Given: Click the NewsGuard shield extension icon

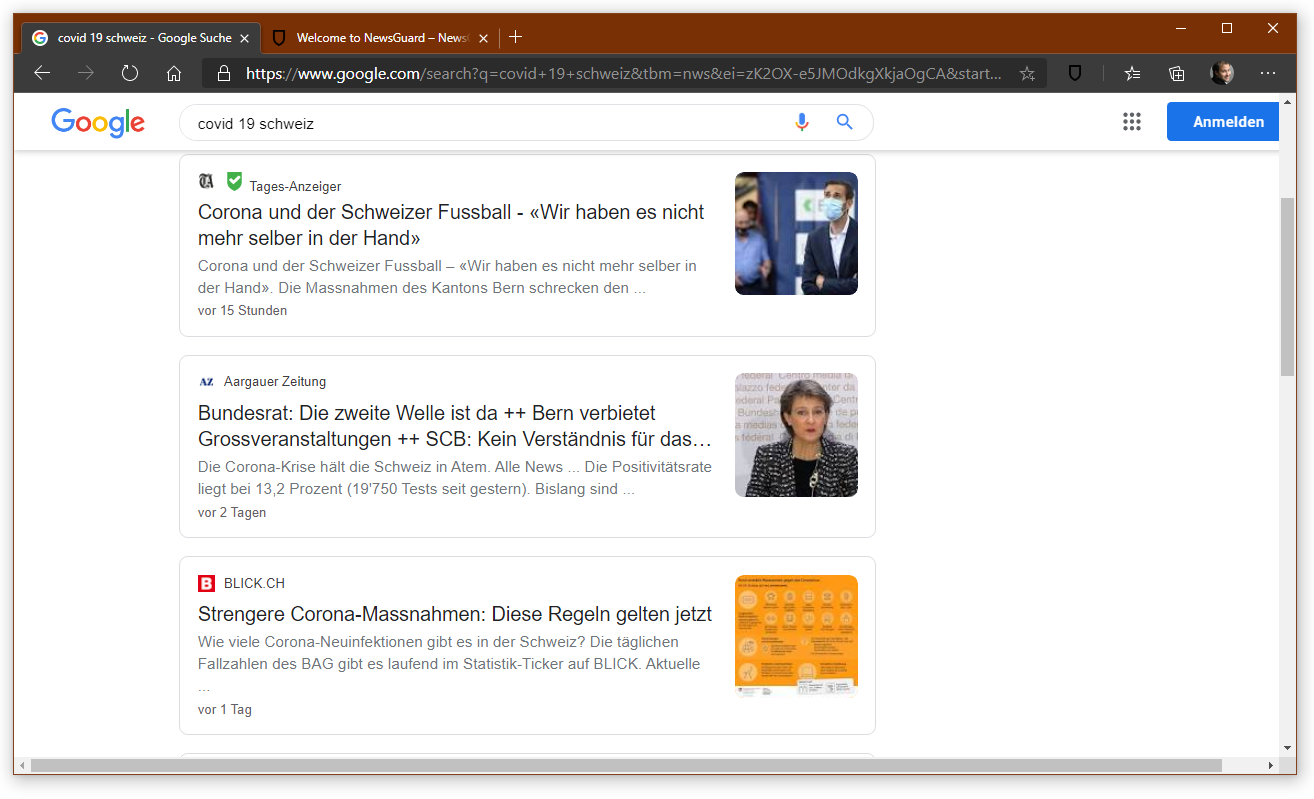Looking at the screenshot, I should pyautogui.click(x=1075, y=73).
